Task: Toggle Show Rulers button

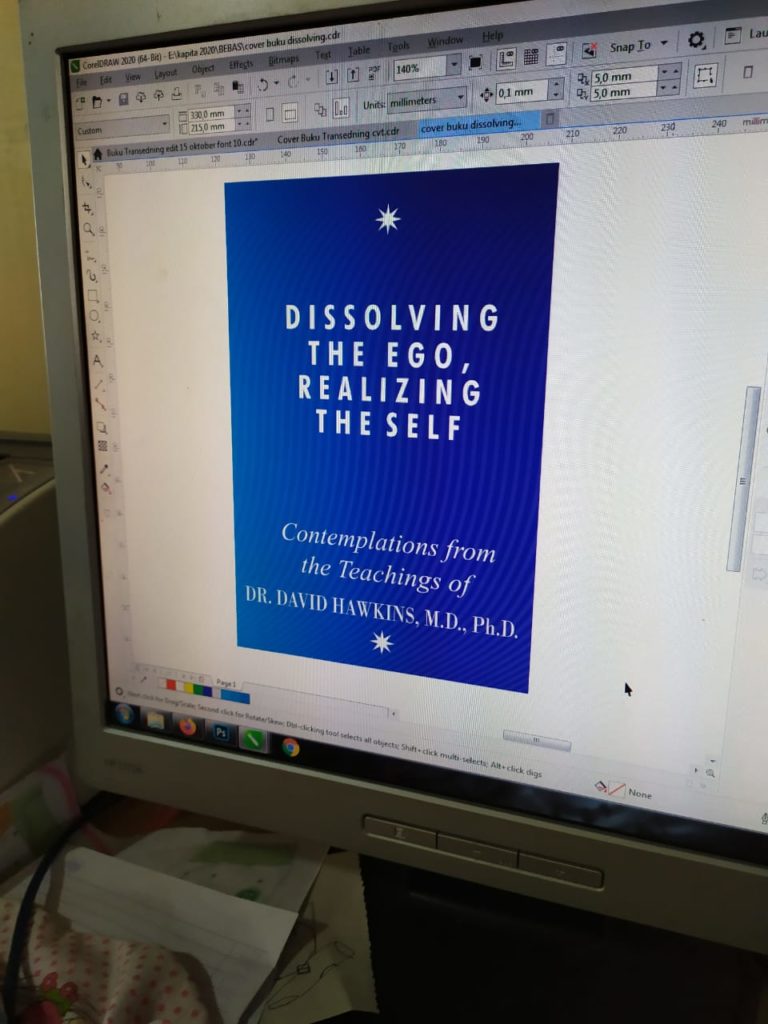Action: [507, 59]
